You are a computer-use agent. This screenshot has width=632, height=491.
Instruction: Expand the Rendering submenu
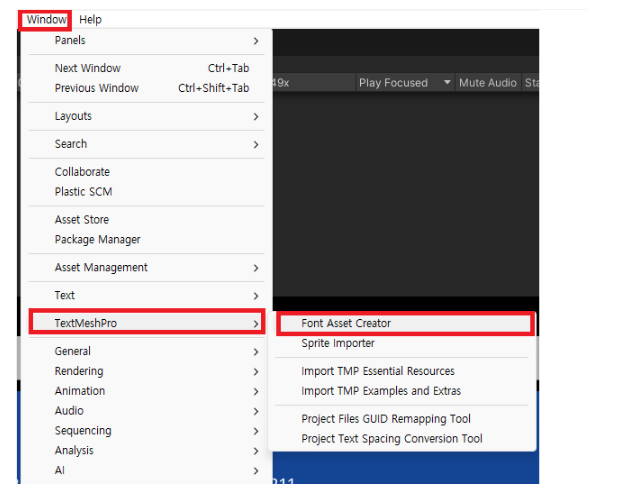tap(147, 371)
